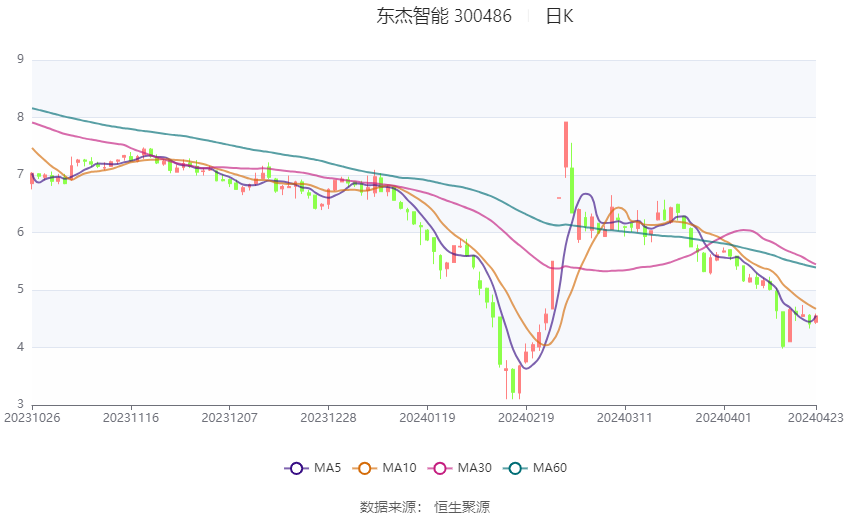Click x-axis date label 20231116

click(131, 418)
